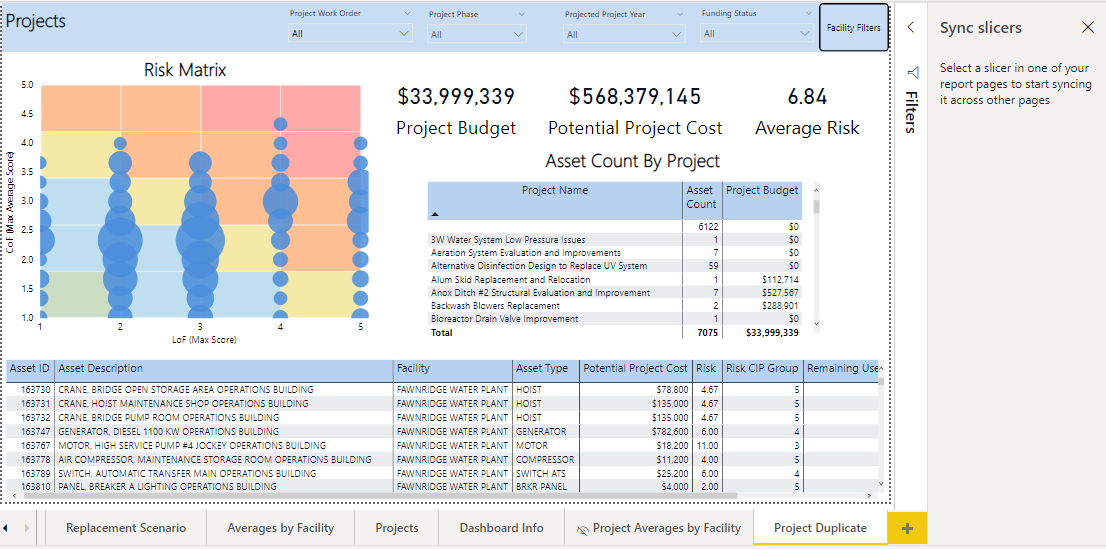
Task: Expand Funding Status slicer header chevron
Action: [x=809, y=13]
